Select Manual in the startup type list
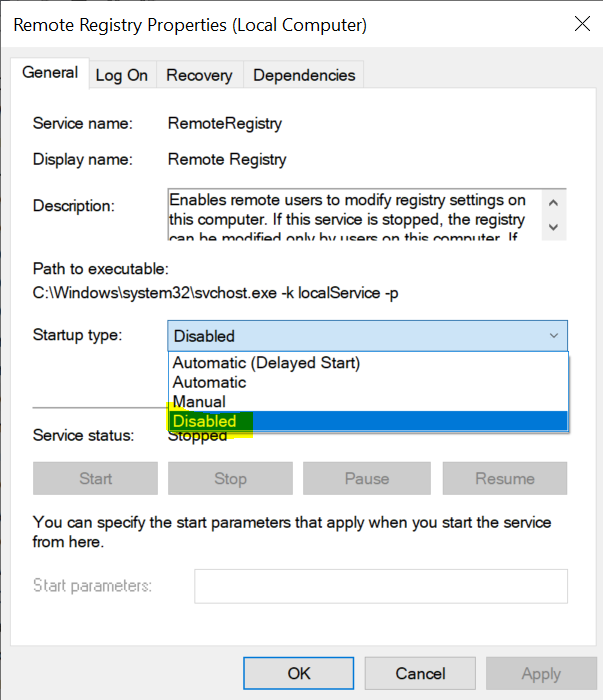 point(199,402)
